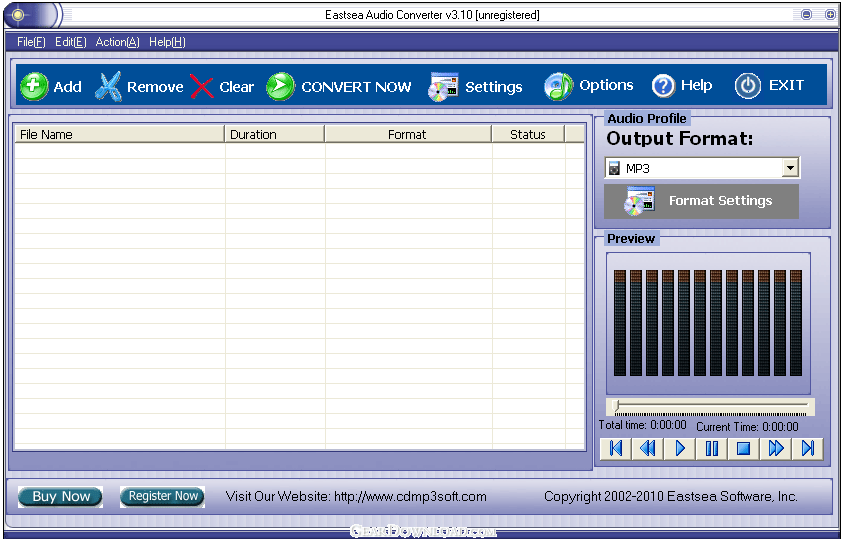
Task: Click the MP3 format combo box field
Action: coord(702,168)
